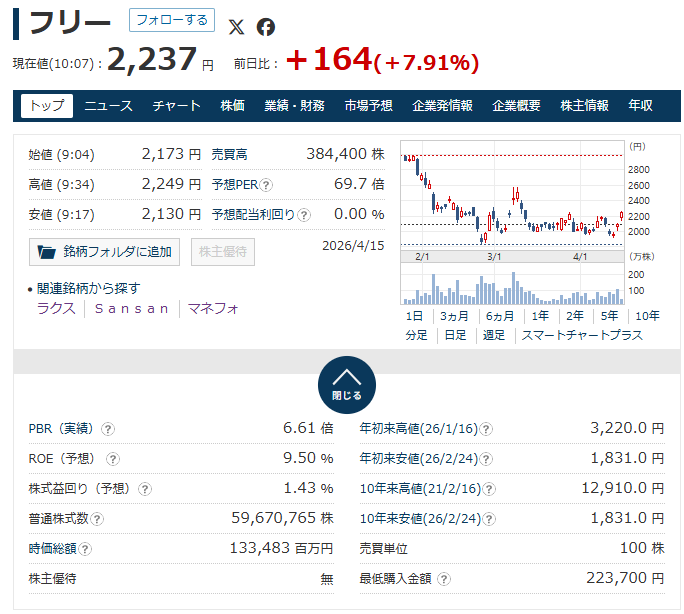Image resolution: width=684 pixels, height=614 pixels.
Task: Switch to the 株価 tab
Action: click(x=233, y=106)
